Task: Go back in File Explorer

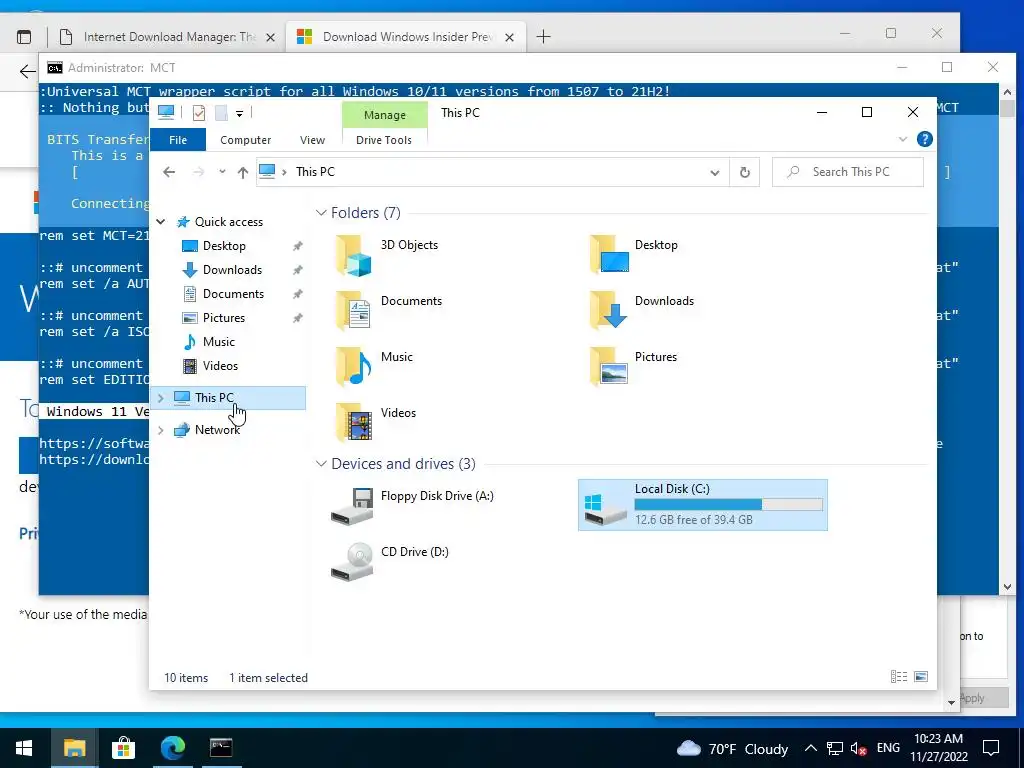Action: coord(169,172)
